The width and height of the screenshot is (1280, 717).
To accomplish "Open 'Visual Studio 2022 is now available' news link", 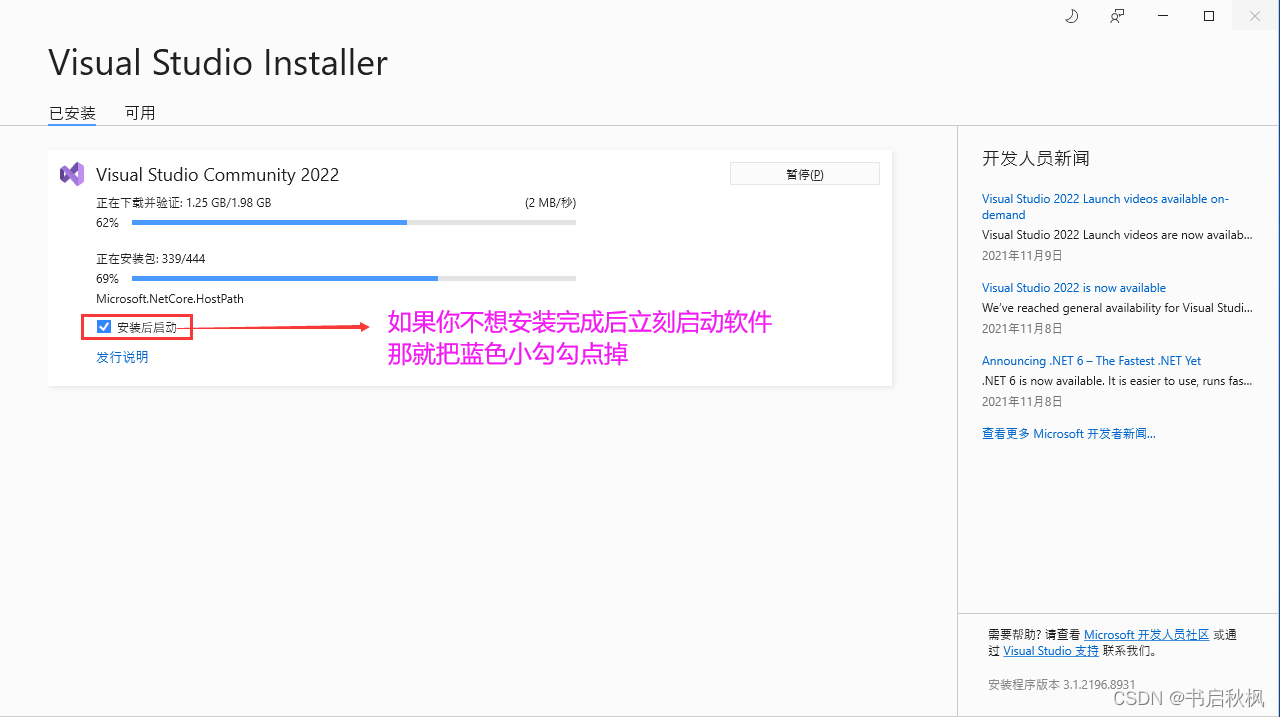I will [1074, 288].
